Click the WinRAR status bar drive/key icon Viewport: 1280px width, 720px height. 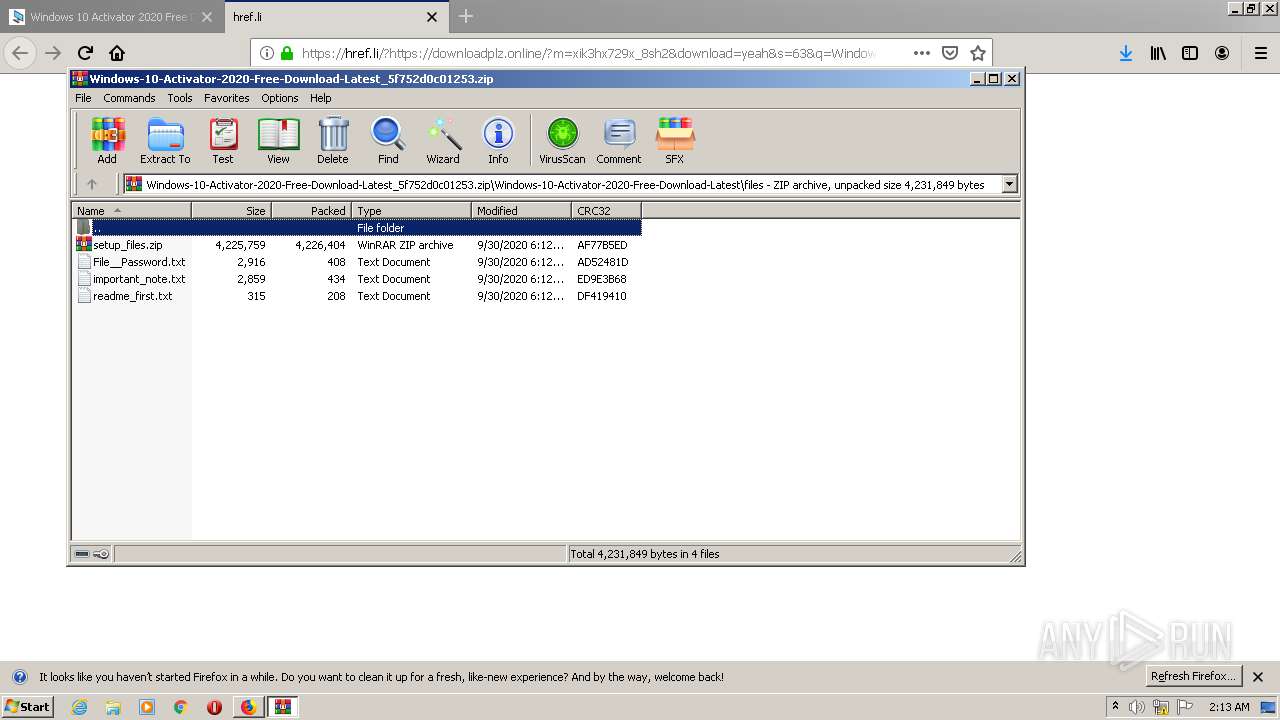92,554
